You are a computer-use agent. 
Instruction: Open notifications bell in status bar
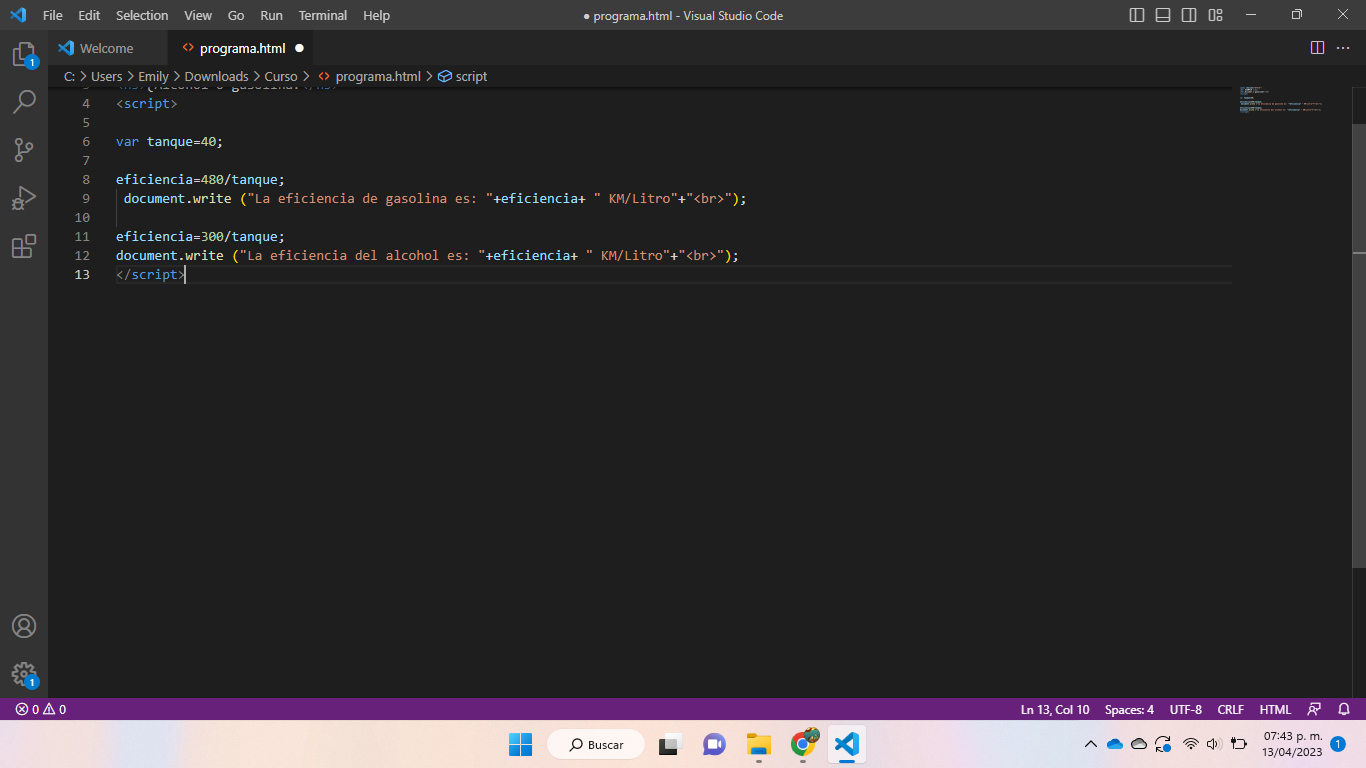tap(1344, 709)
